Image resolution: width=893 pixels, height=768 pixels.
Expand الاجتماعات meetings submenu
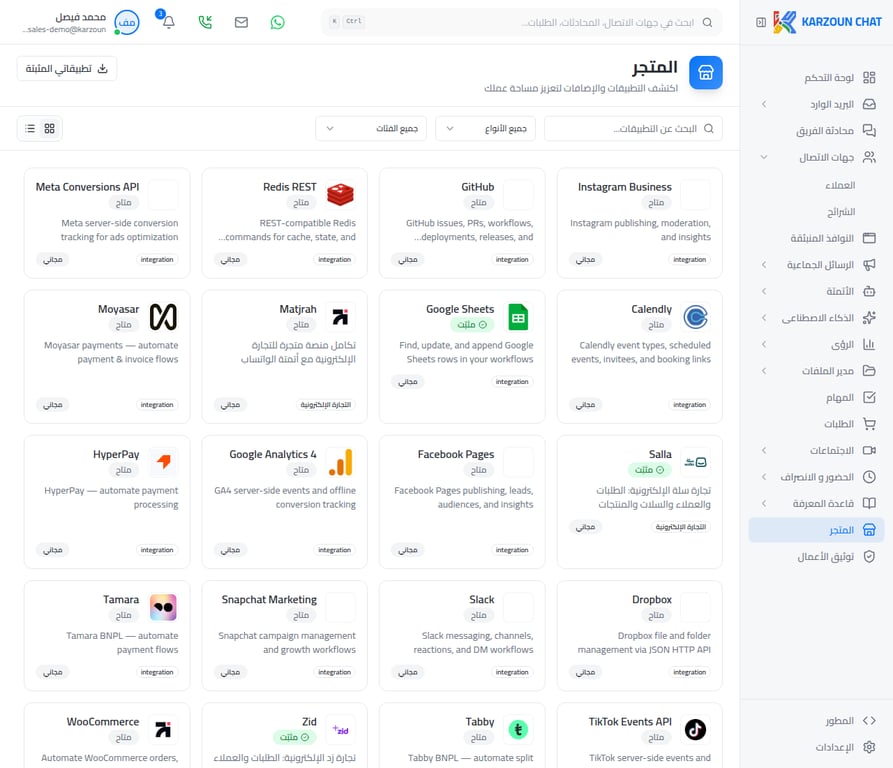click(x=764, y=450)
